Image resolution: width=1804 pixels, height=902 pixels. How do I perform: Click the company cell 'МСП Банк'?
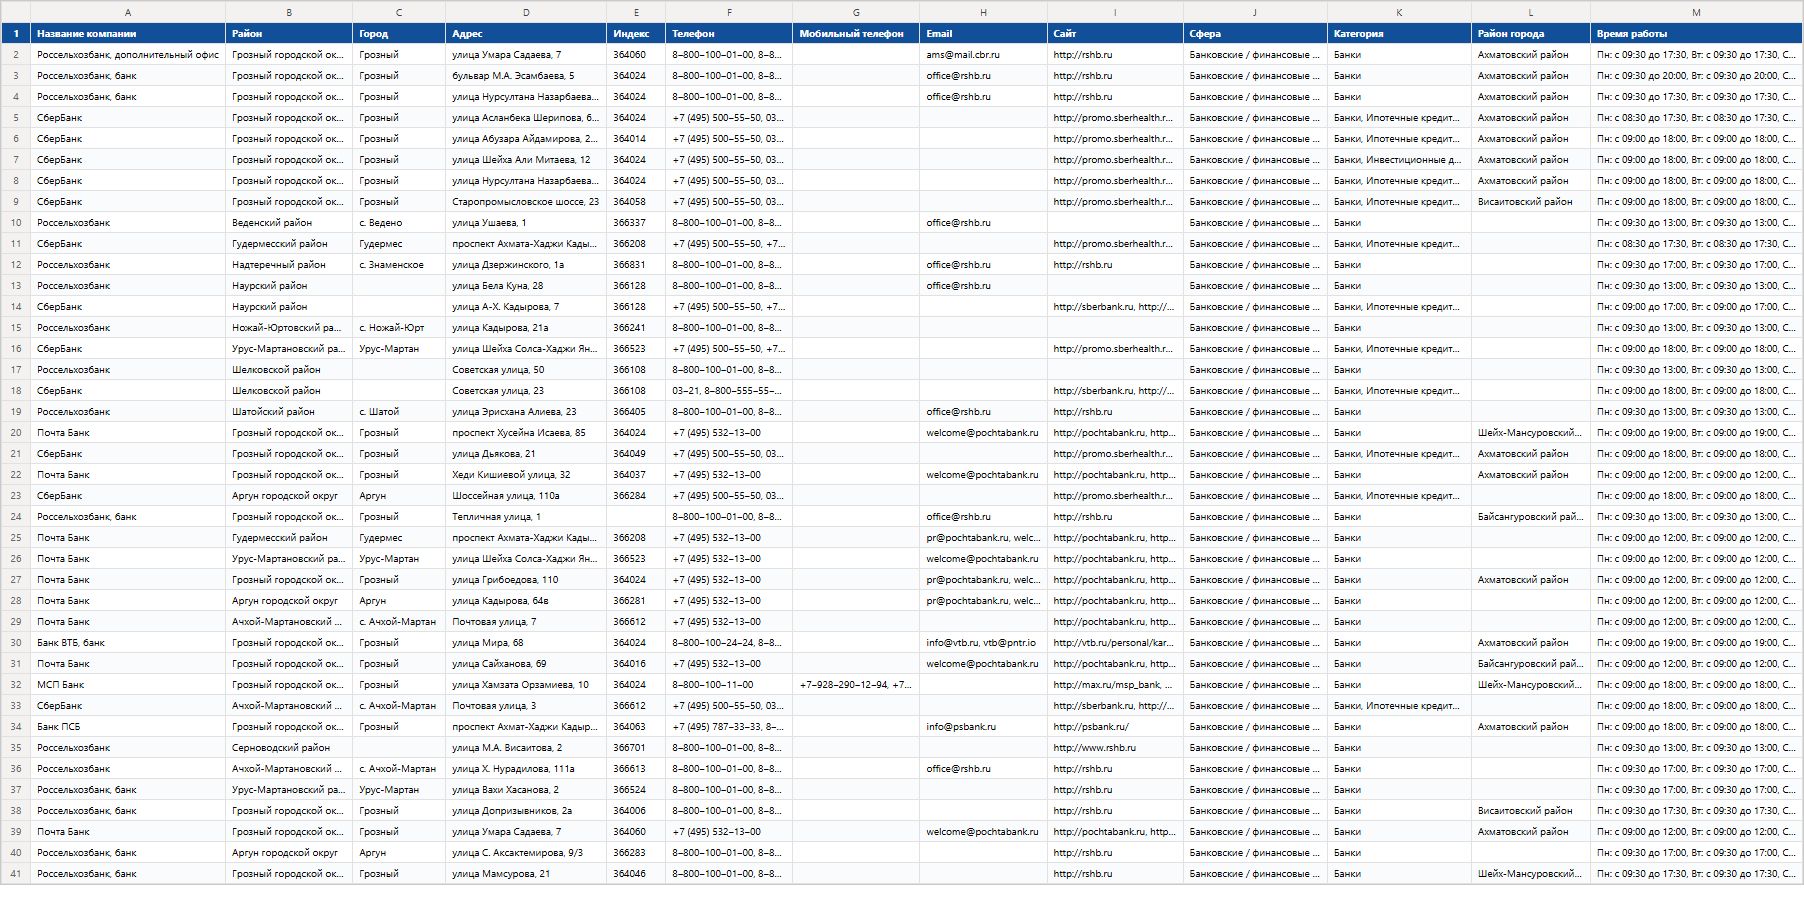coord(128,685)
